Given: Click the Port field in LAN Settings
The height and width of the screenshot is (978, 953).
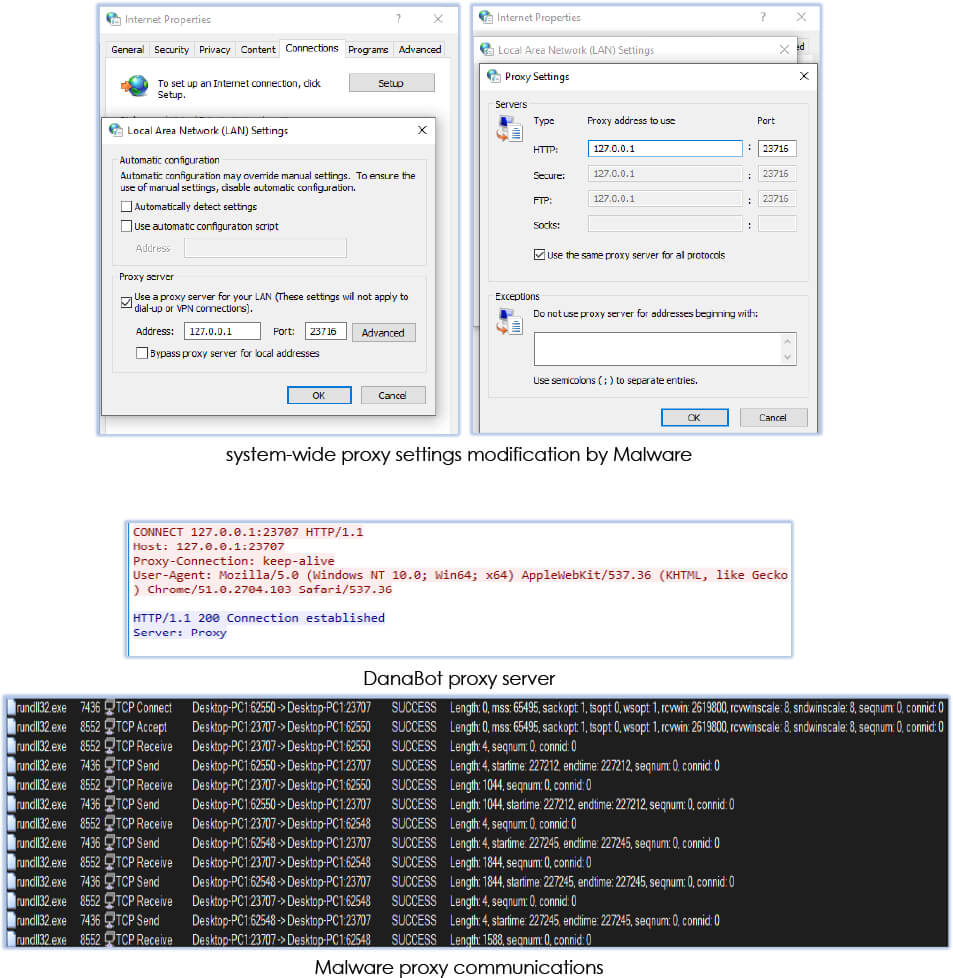Looking at the screenshot, I should pyautogui.click(x=327, y=332).
